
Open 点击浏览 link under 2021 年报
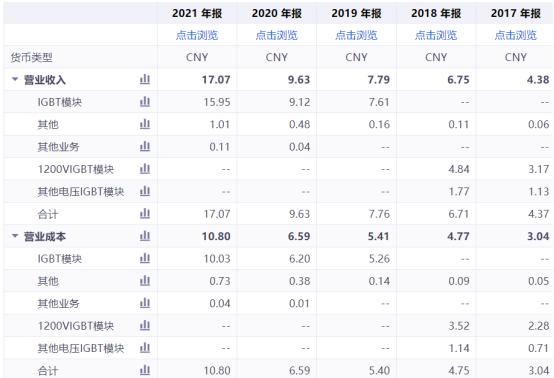[197, 35]
